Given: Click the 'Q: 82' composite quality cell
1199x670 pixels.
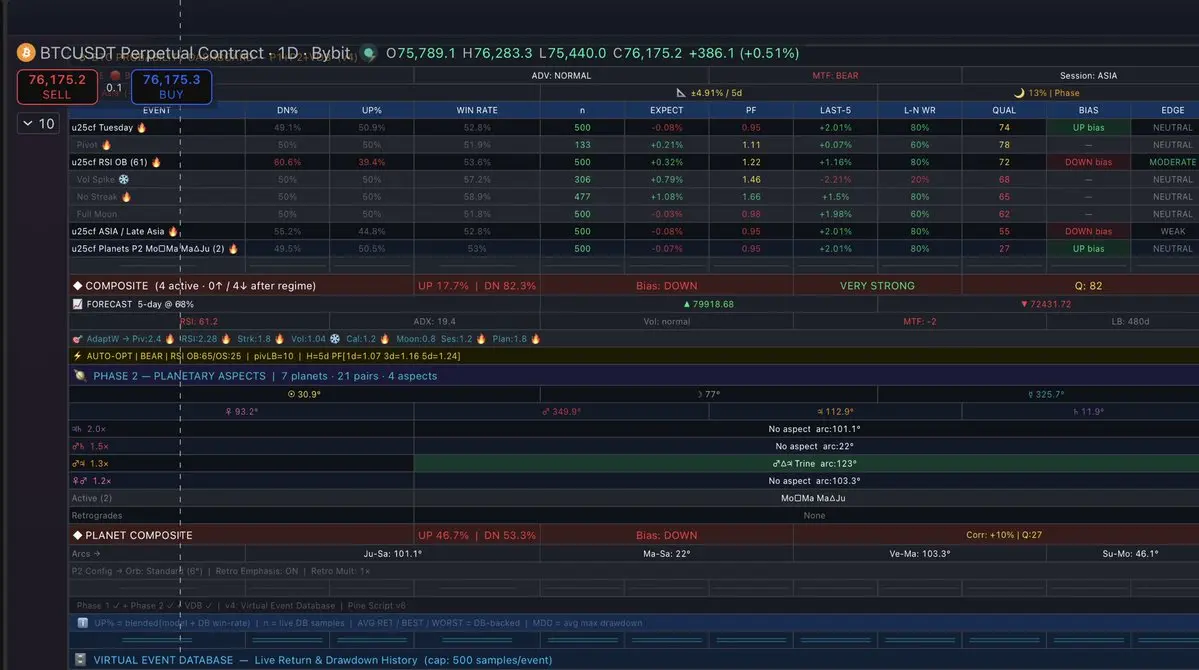Looking at the screenshot, I should 1088,285.
